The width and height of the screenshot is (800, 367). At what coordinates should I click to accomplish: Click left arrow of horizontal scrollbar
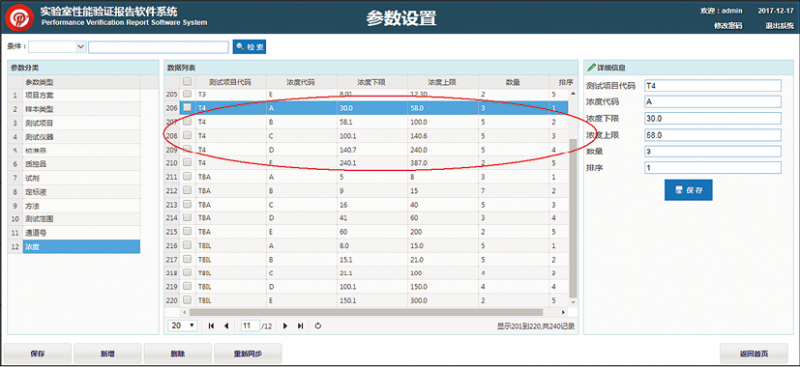pos(185,312)
